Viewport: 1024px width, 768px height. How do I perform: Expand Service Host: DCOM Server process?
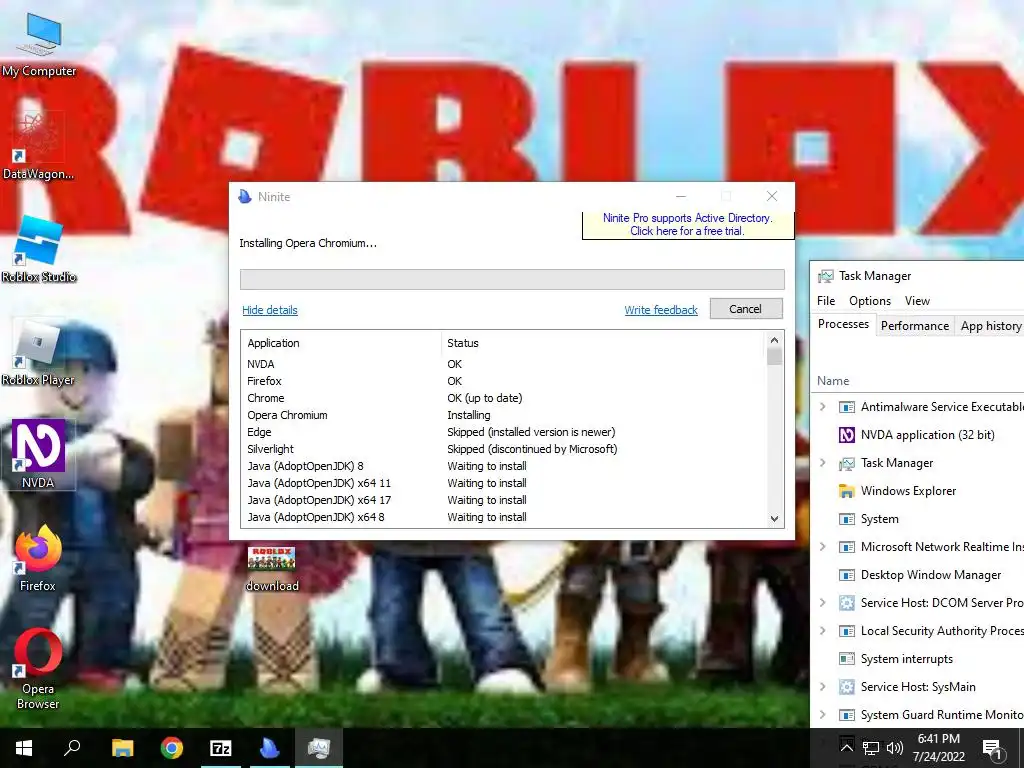tap(823, 603)
